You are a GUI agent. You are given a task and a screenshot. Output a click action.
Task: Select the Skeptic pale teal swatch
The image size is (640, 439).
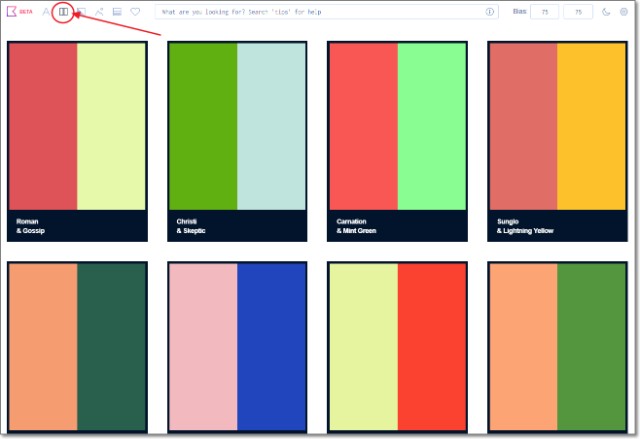272,127
